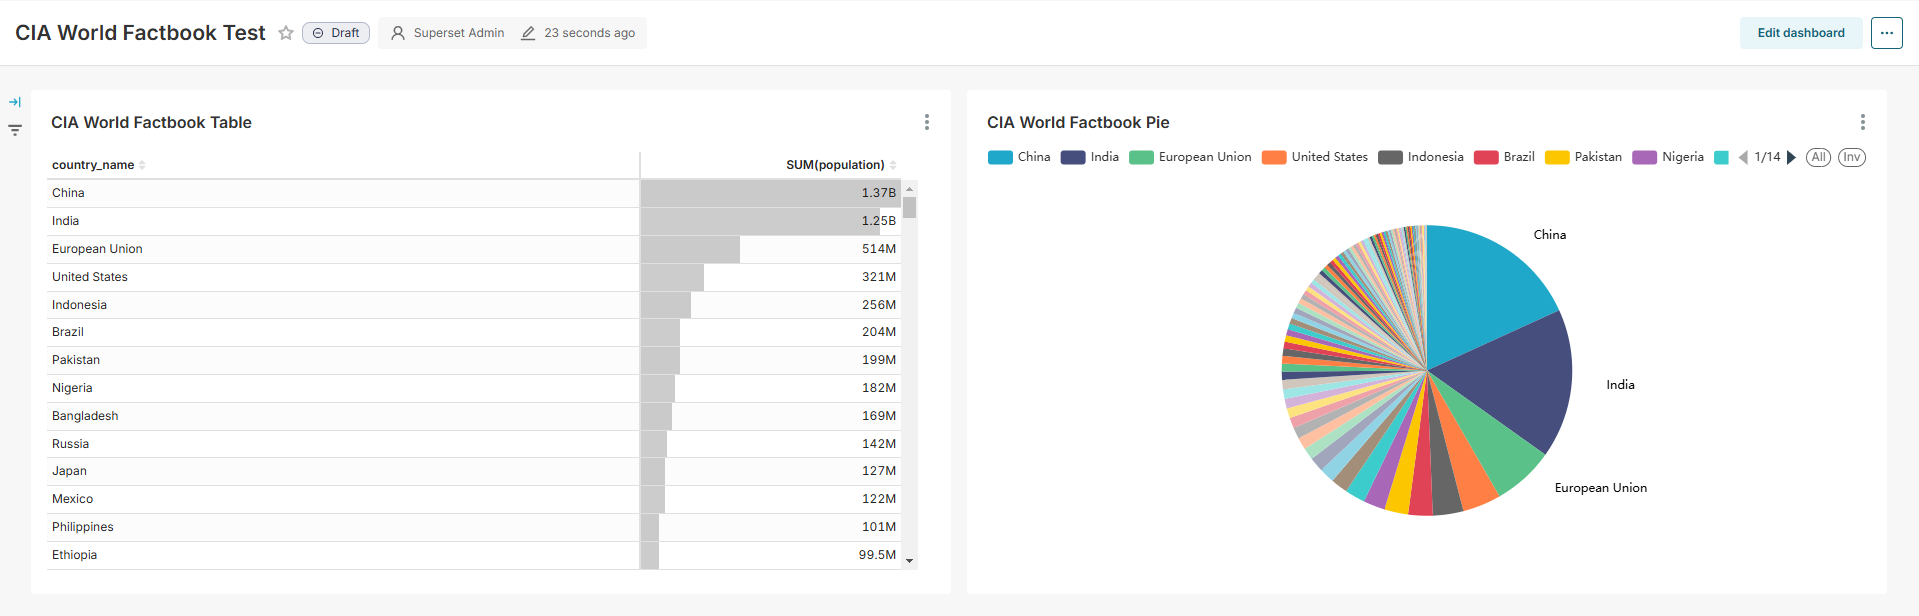This screenshot has height=616, width=1919.
Task: Select all series with the All button
Action: (1818, 157)
